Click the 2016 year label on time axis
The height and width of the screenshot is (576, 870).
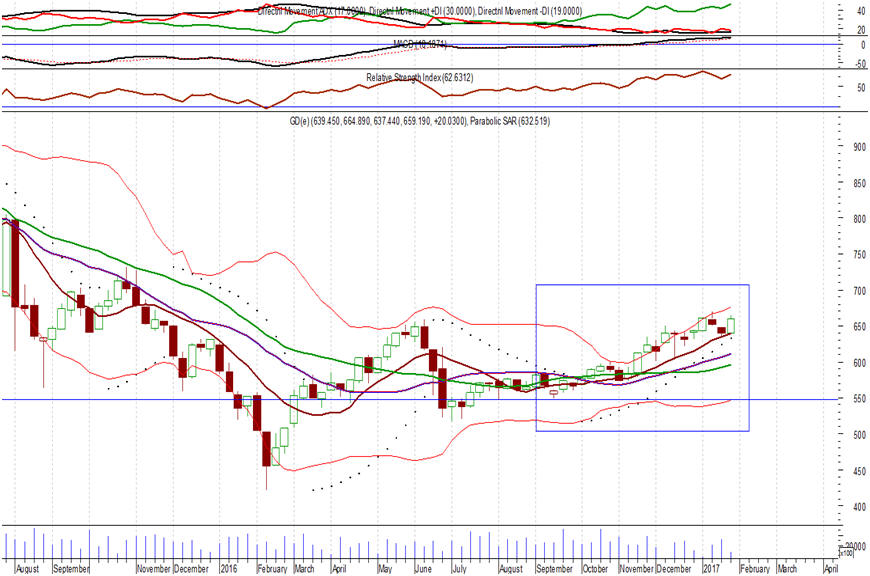pyautogui.click(x=229, y=569)
